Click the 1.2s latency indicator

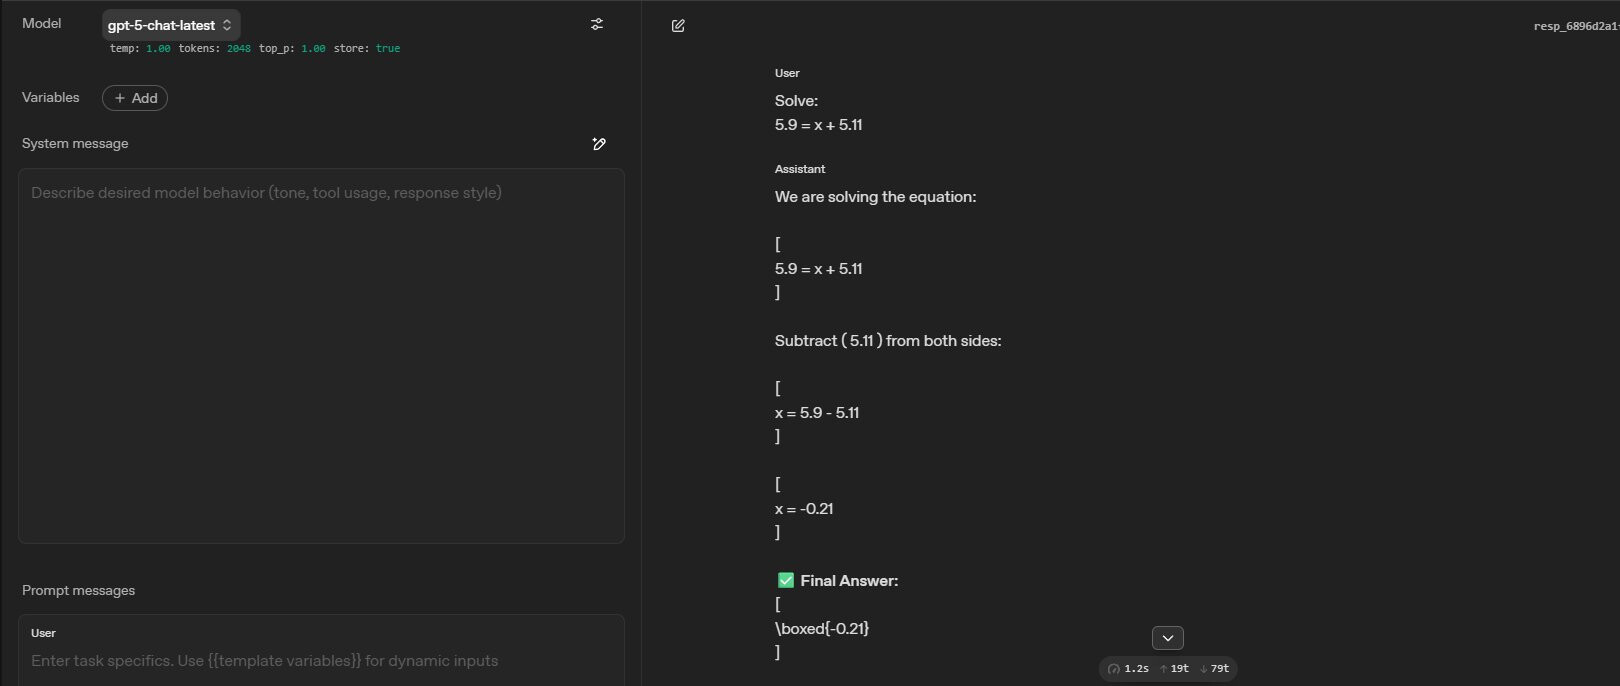[x=1129, y=669]
